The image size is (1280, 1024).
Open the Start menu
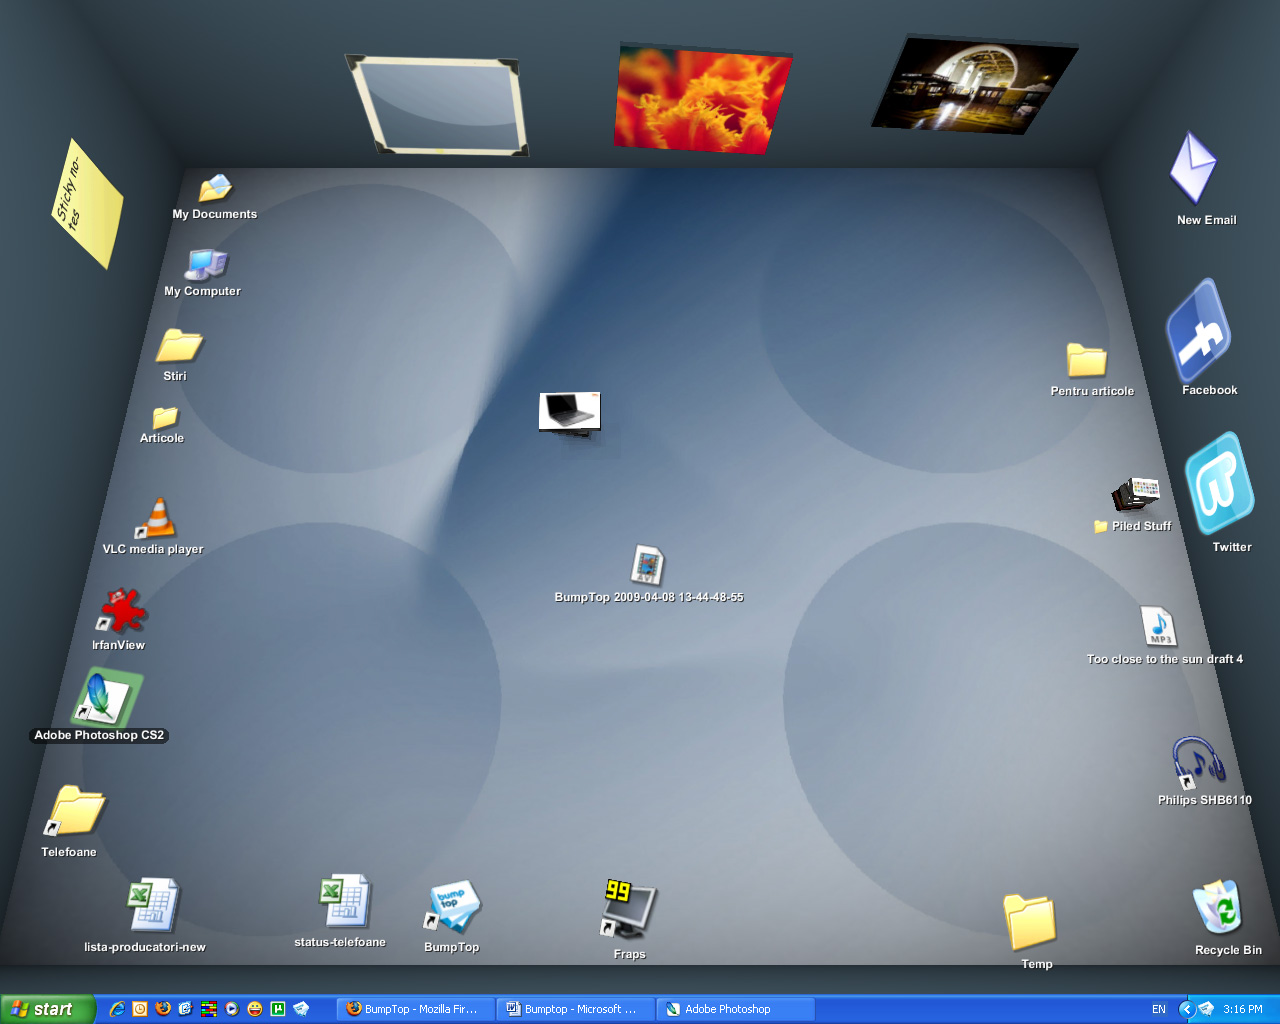pos(45,1008)
